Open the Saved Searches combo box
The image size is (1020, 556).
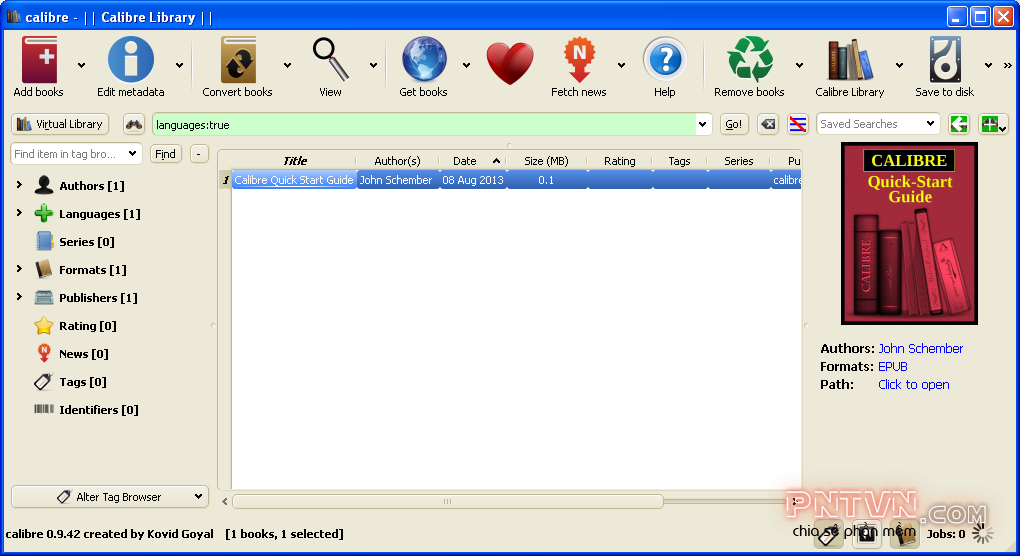878,124
